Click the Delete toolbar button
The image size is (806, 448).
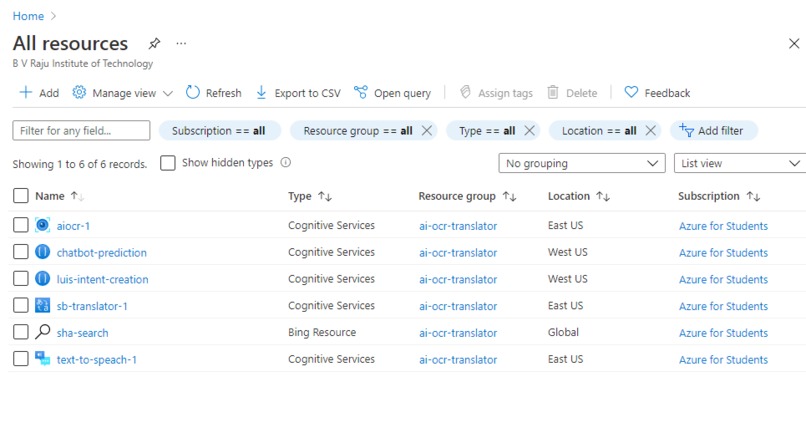click(x=572, y=93)
